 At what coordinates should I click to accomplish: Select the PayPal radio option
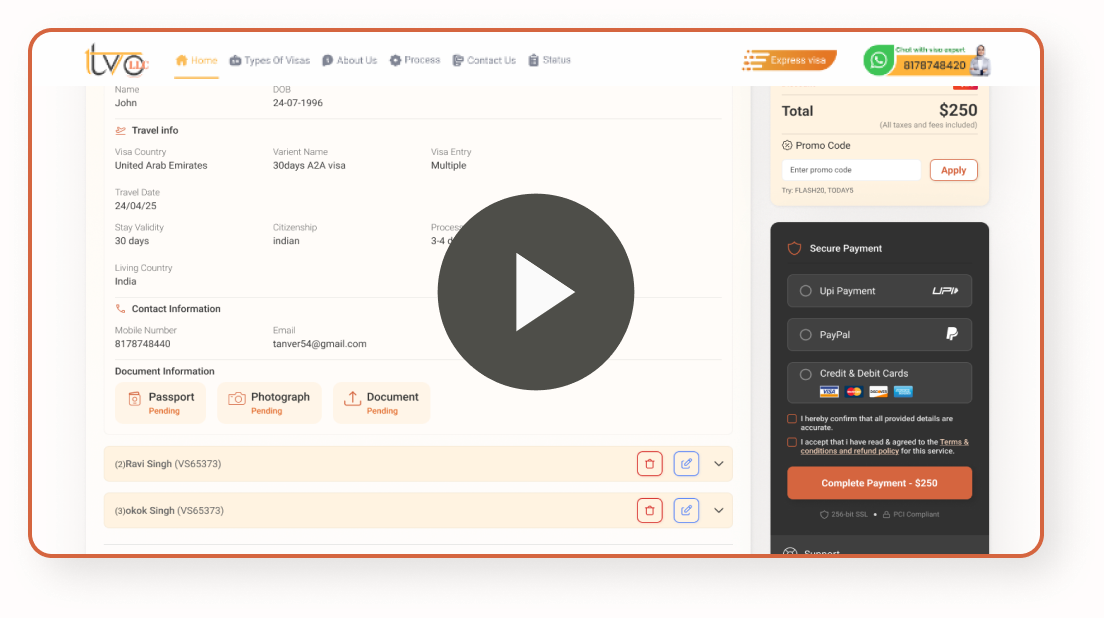(805, 335)
